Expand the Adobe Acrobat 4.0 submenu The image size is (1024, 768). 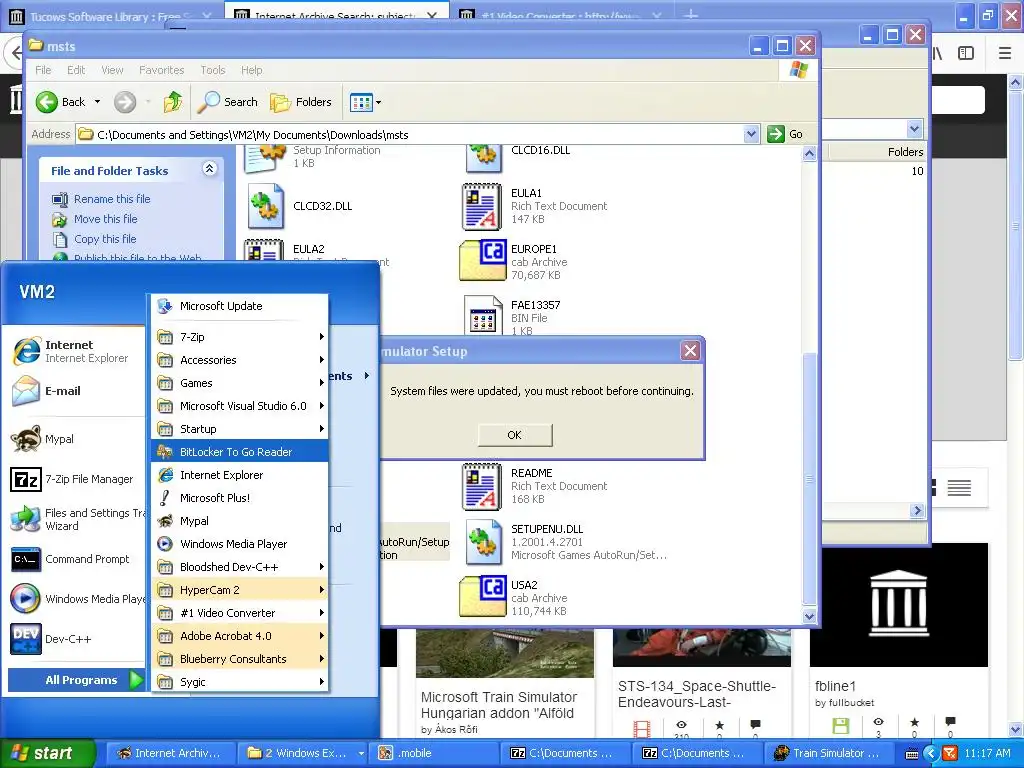click(240, 636)
